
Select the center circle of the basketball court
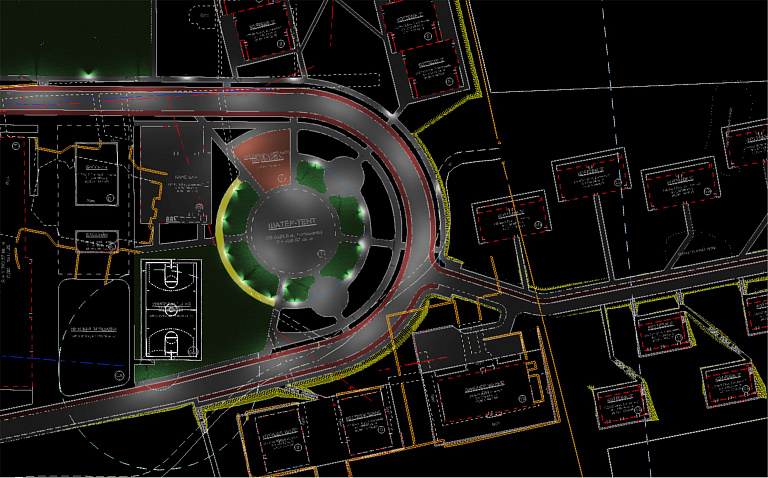coord(168,311)
